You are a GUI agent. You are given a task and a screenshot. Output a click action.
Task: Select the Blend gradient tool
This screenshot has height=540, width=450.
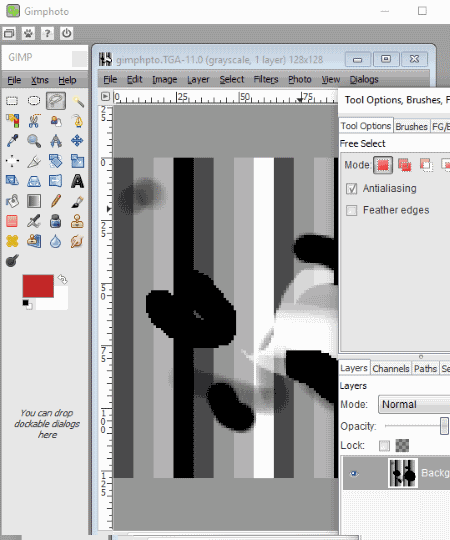tap(34, 201)
